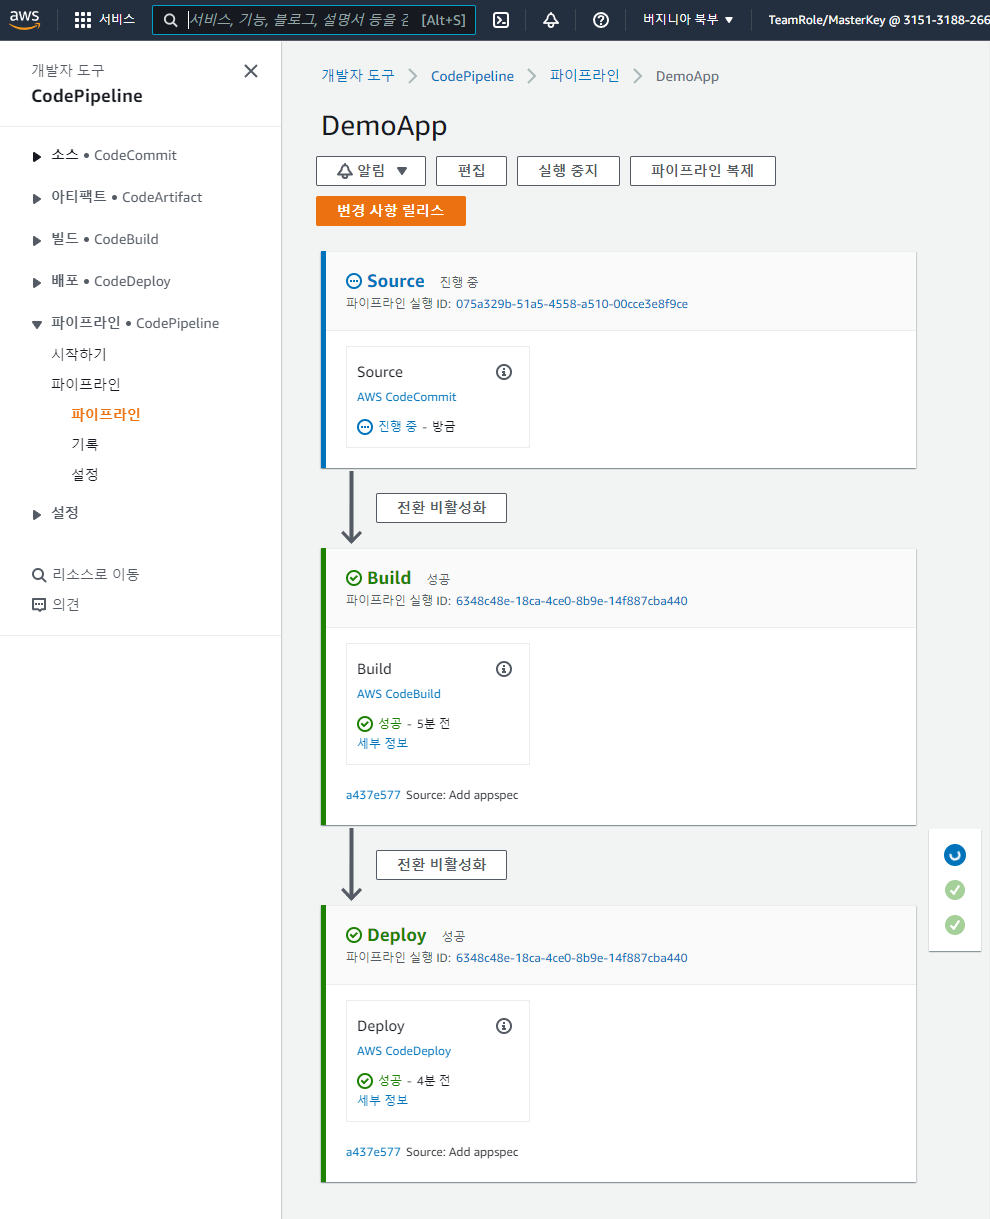
Task: Open the AWS CodeBuild link
Action: [x=399, y=694]
